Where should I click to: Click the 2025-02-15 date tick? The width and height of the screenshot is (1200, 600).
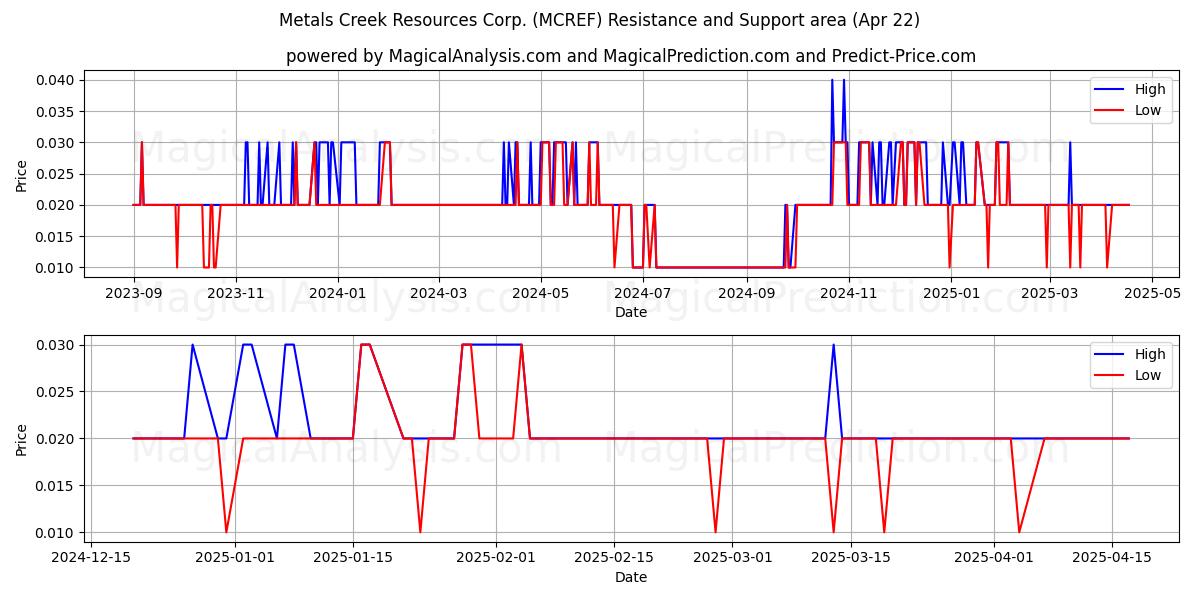point(613,557)
